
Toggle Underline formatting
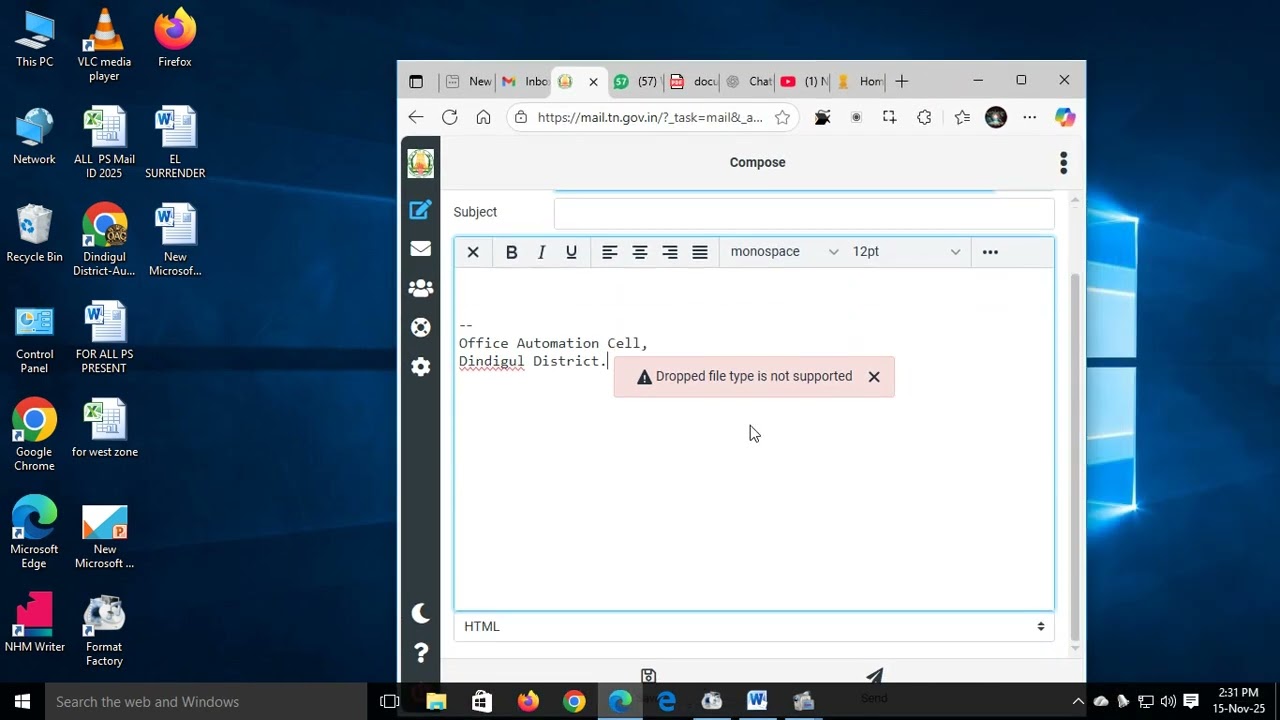coord(571,252)
